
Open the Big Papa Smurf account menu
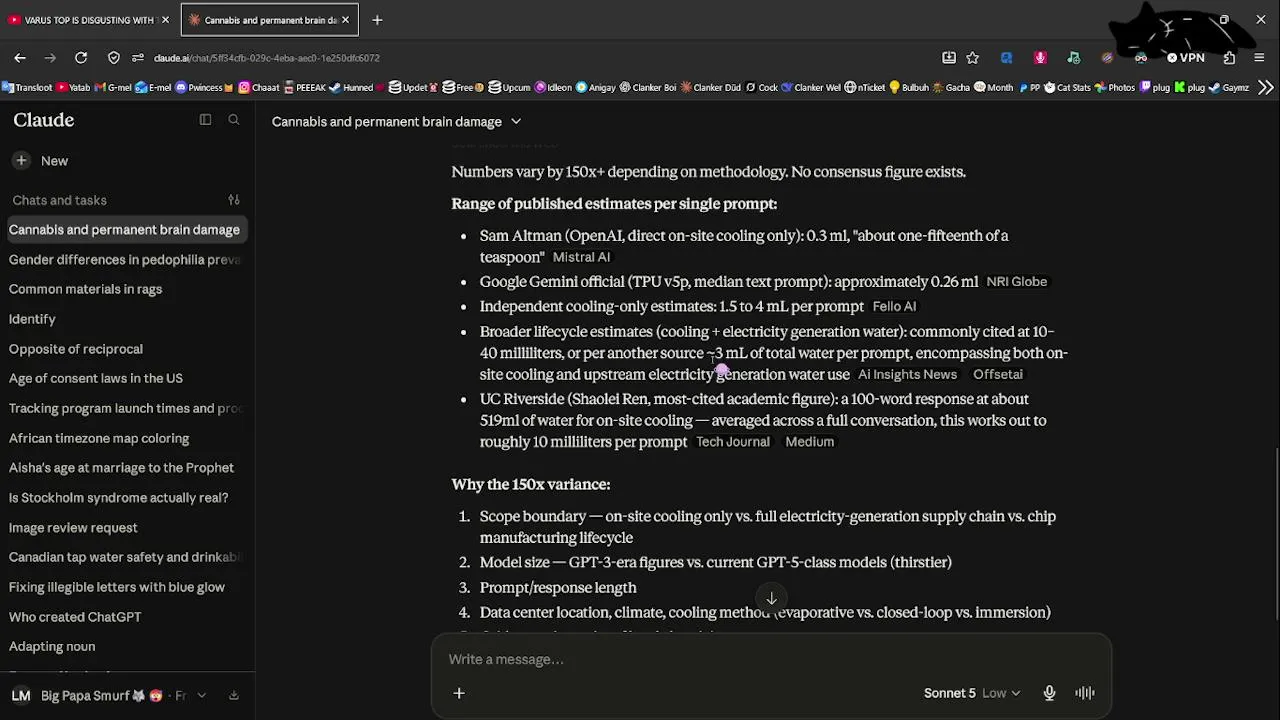109,696
